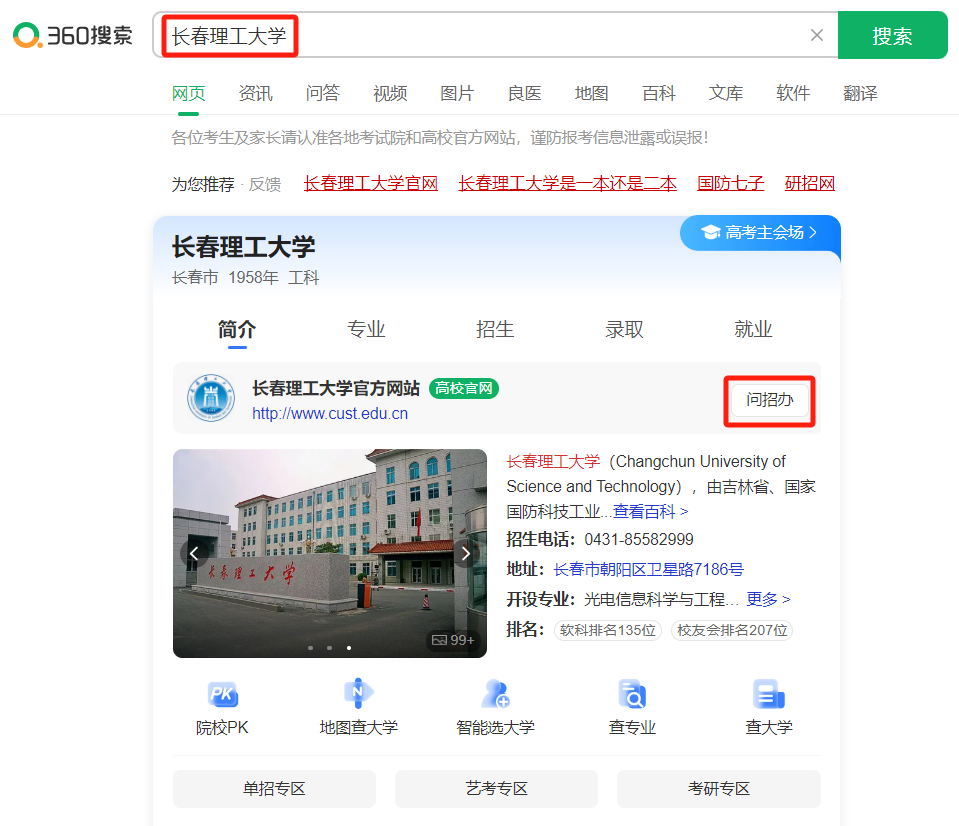Open the 地图查大学 icon
Screen dimensions: 959x826
pyautogui.click(x=358, y=694)
